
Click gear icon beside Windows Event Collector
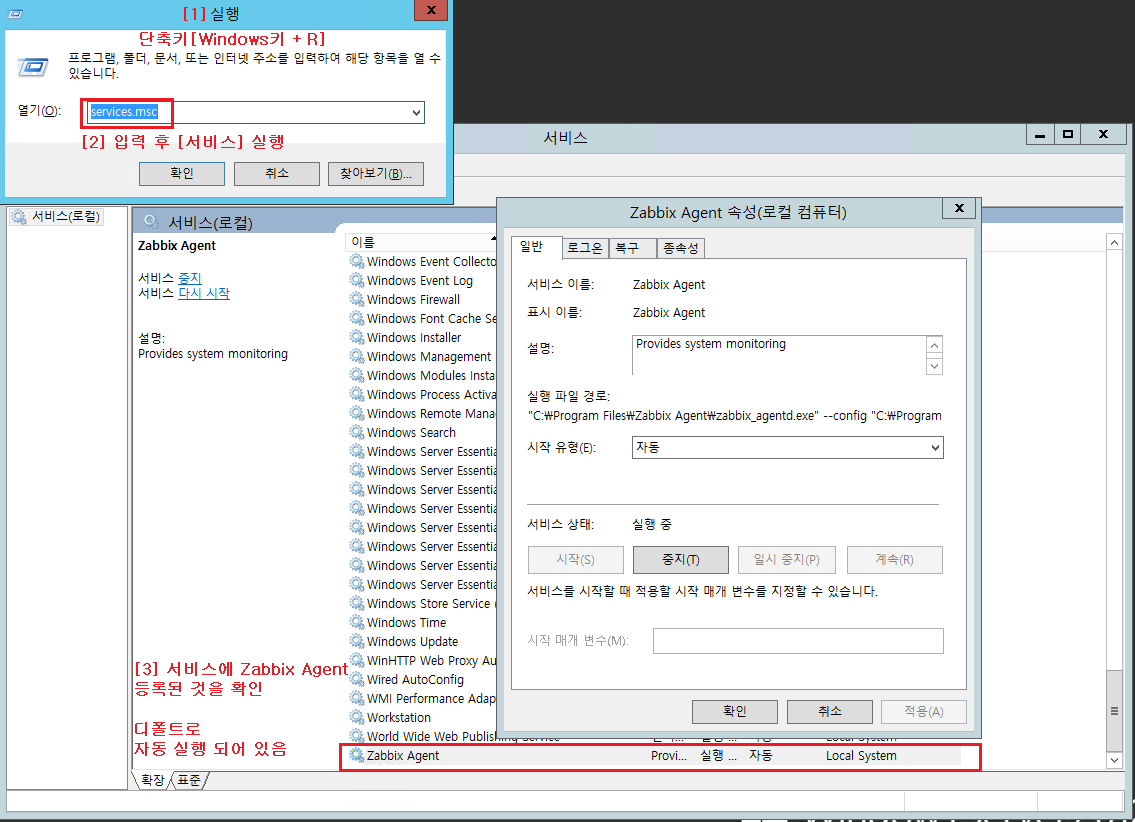[x=357, y=261]
